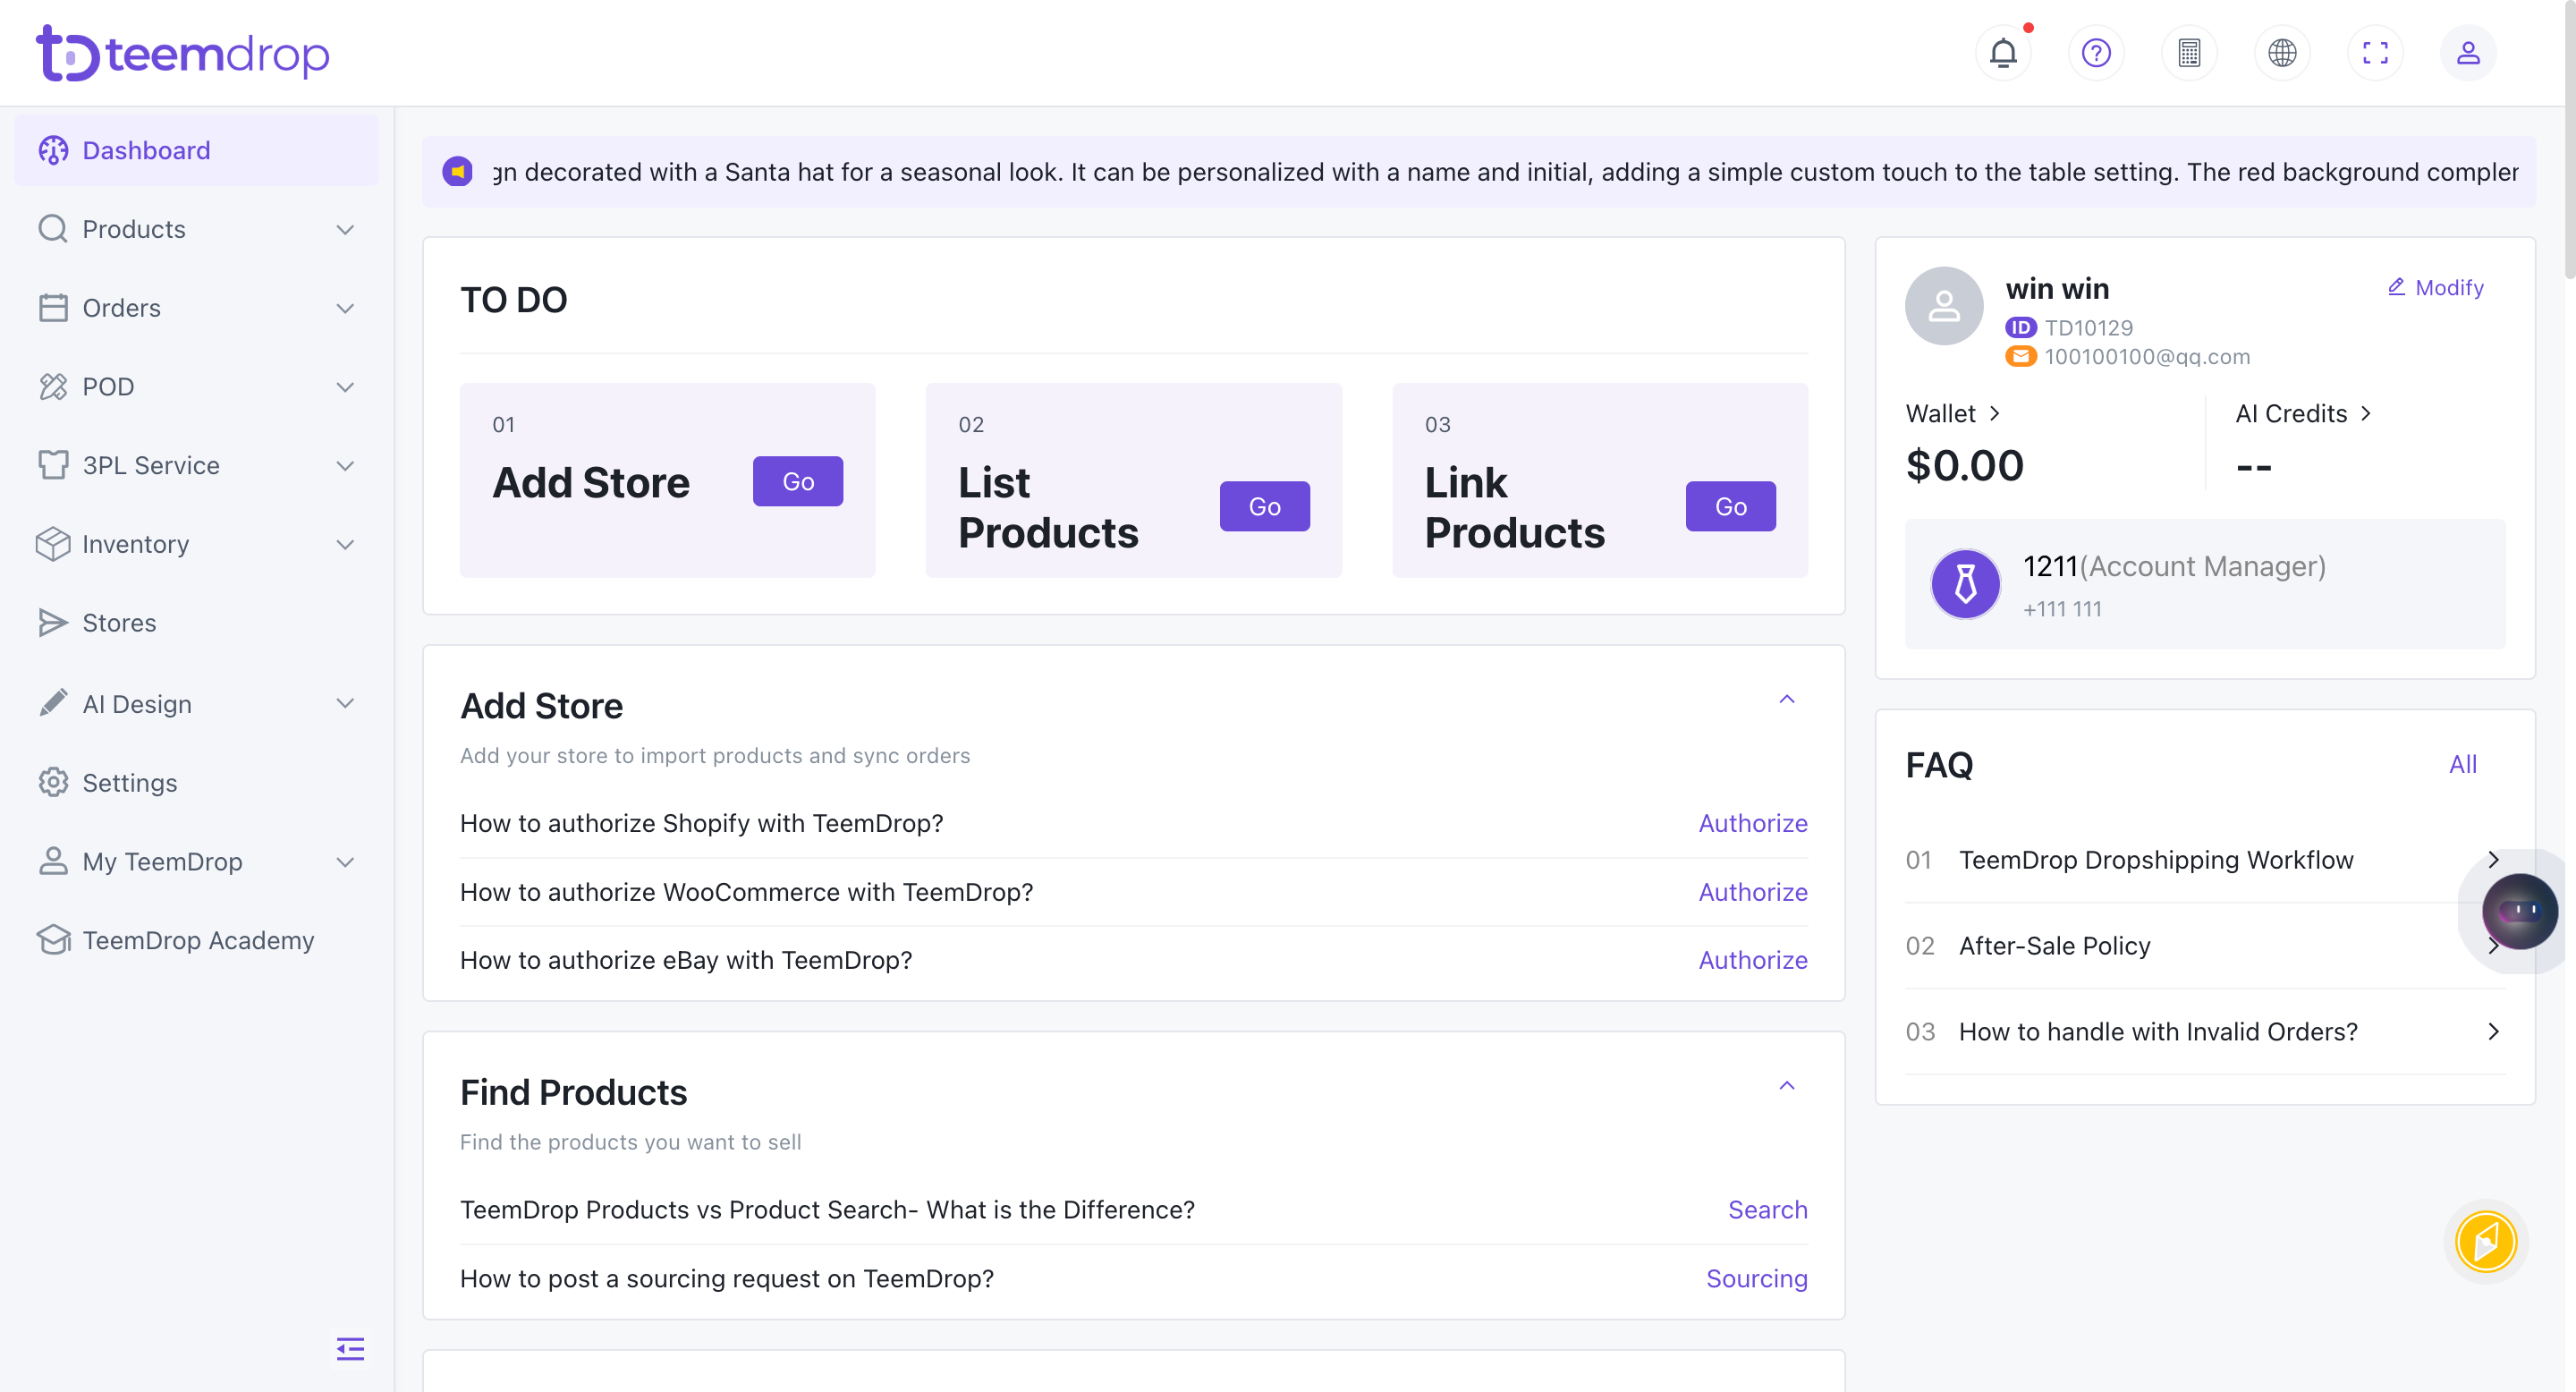Expand the AI Design menu chevron
Screen dimensions: 2576x1392
(345, 704)
